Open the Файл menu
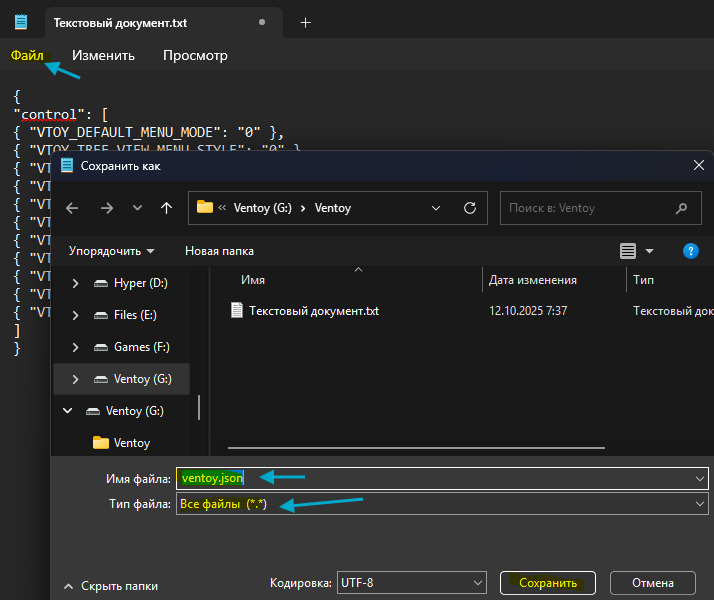The width and height of the screenshot is (714, 600). tap(27, 55)
